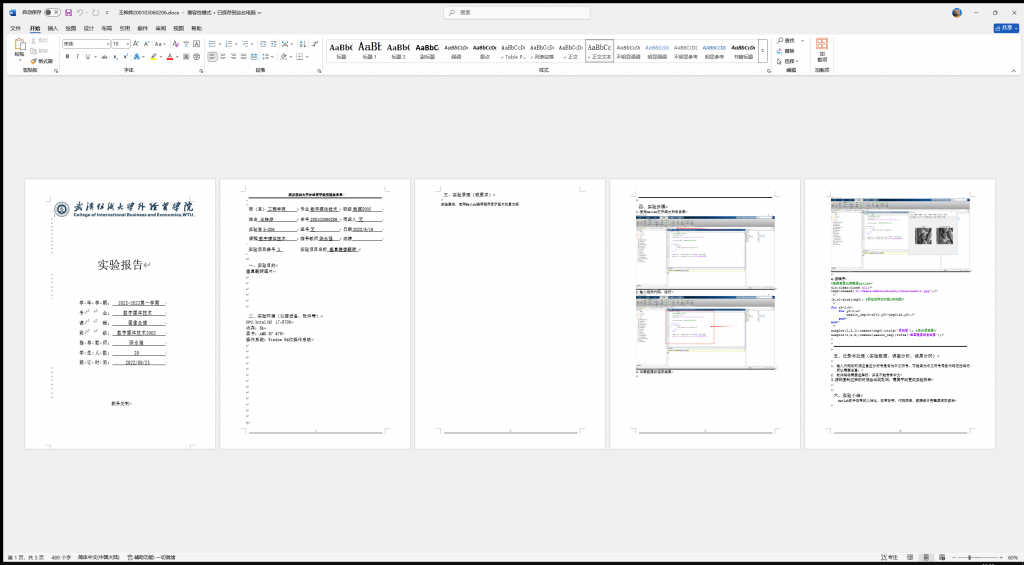Toggle underline formatting
The width and height of the screenshot is (1024, 565).
point(87,57)
